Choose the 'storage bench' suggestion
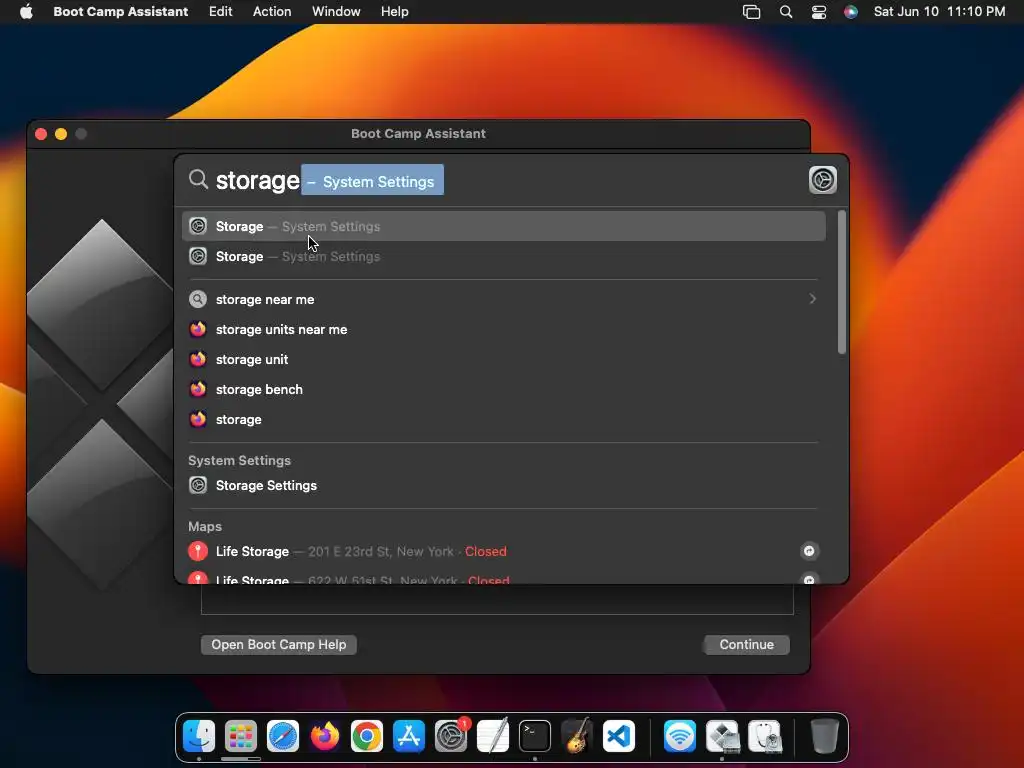 (504, 389)
